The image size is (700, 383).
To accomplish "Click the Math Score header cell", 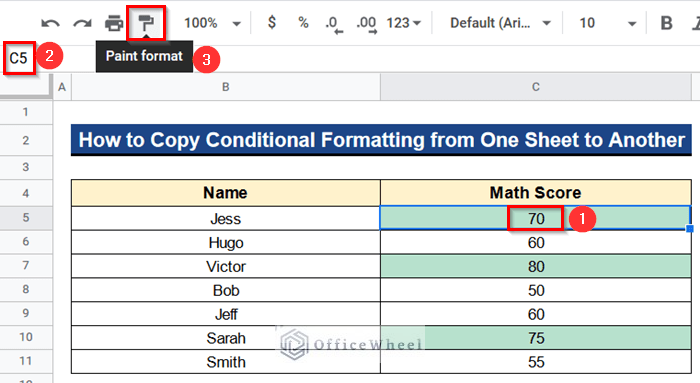I will pyautogui.click(x=536, y=193).
